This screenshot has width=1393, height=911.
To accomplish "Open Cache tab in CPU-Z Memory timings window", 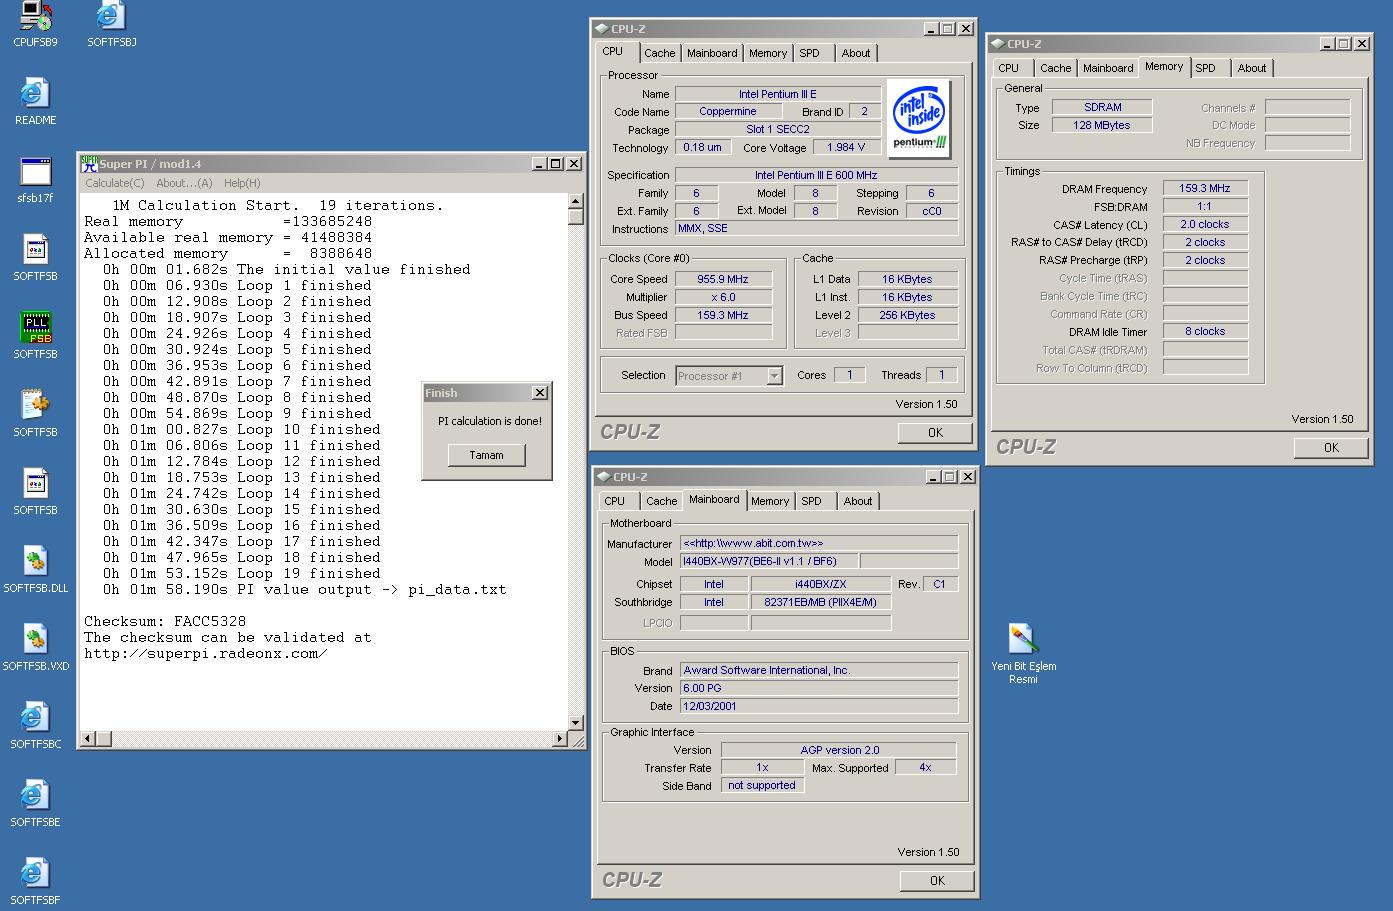I will (1055, 68).
